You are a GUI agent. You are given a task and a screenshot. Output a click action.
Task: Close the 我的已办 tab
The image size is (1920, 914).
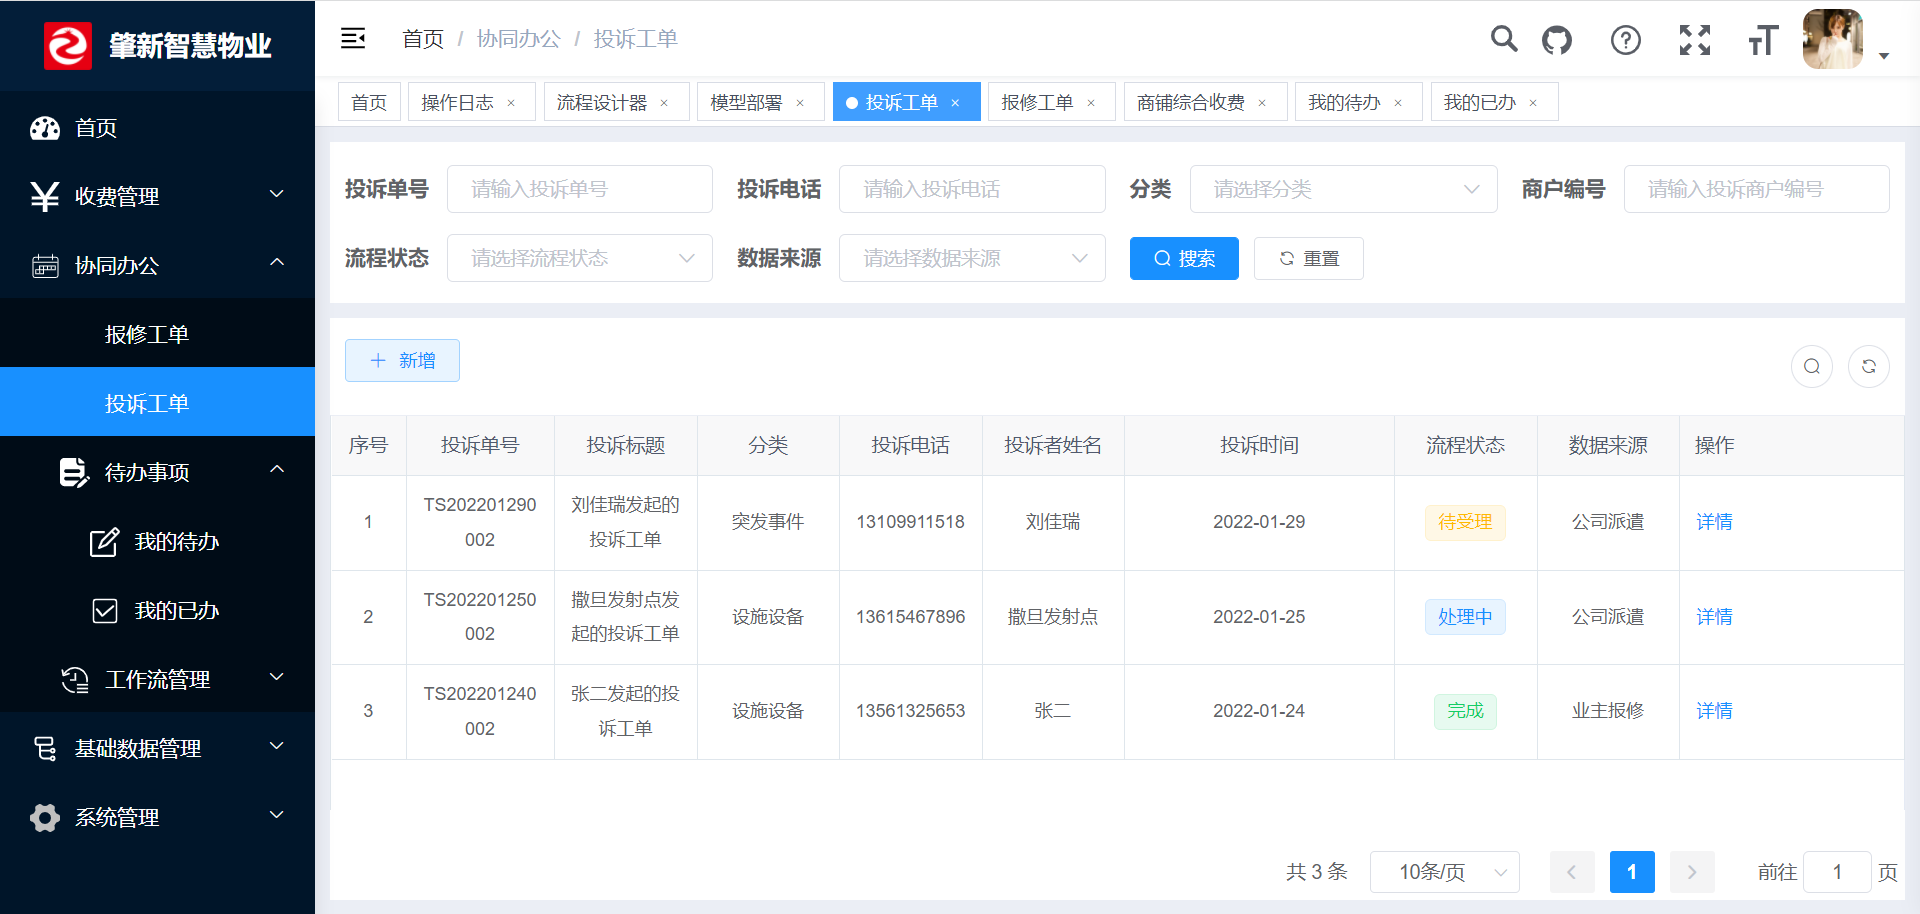point(1533,103)
